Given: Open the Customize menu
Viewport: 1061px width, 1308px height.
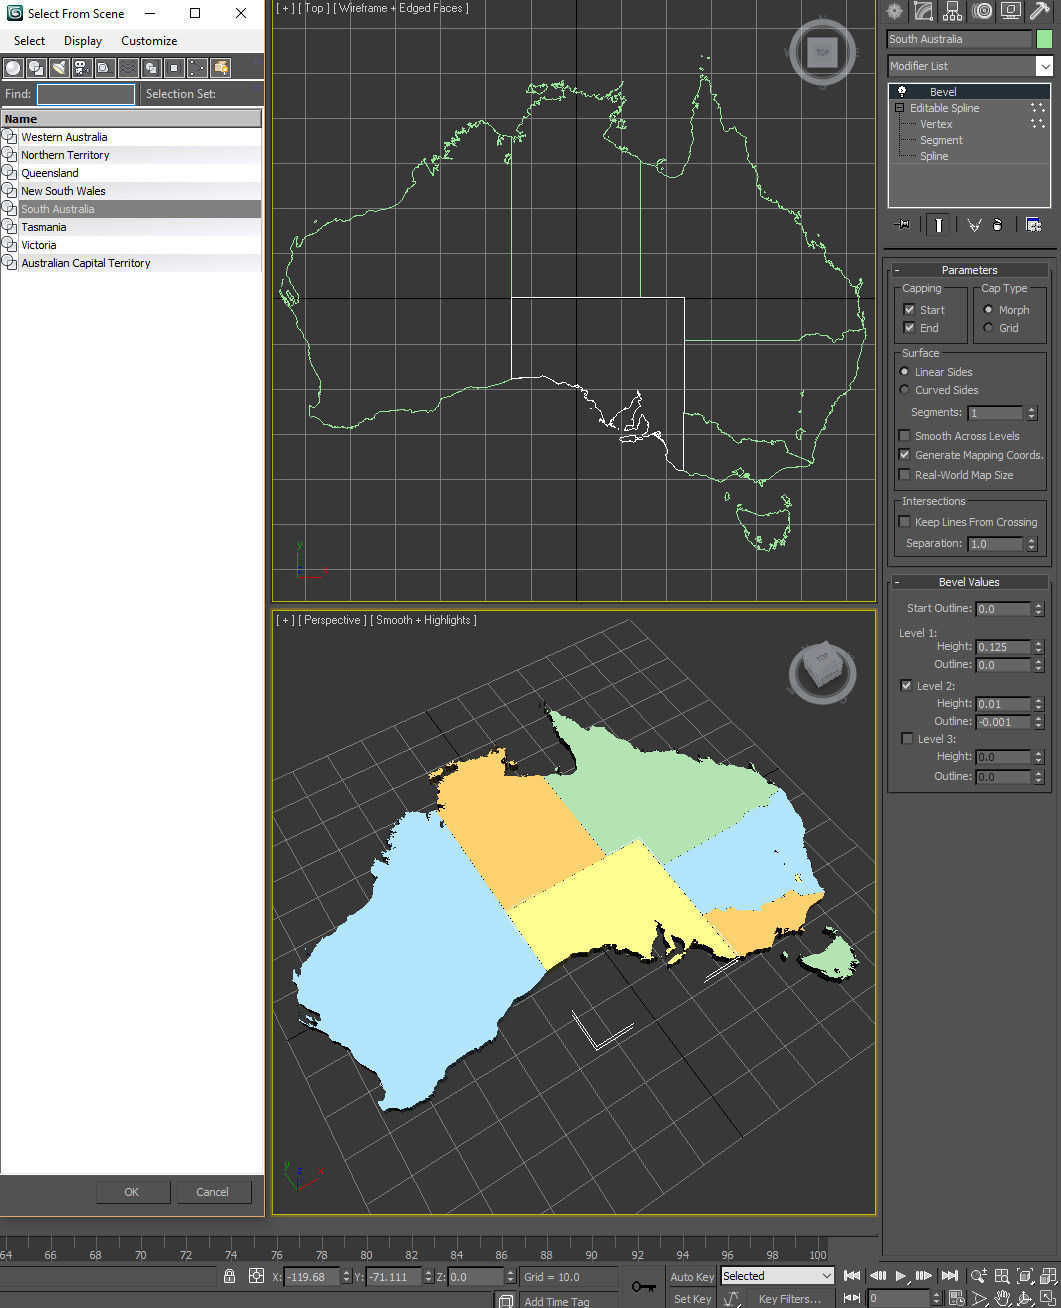Looking at the screenshot, I should 149,41.
